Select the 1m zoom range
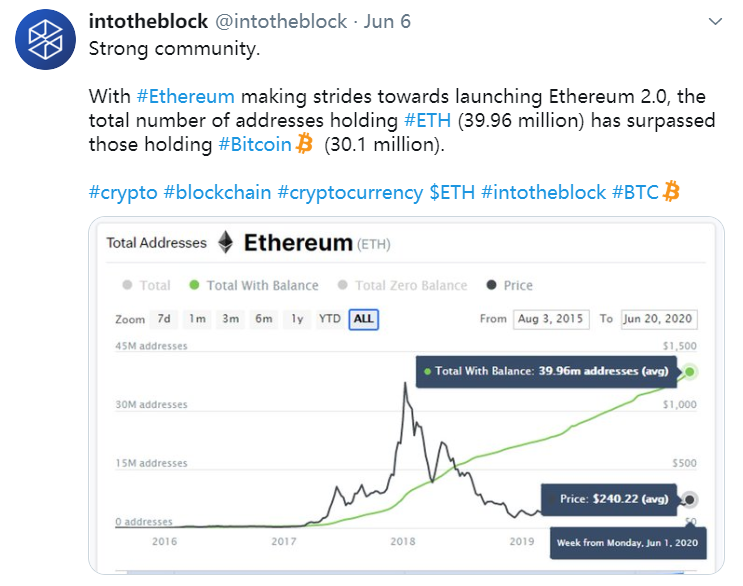The height and width of the screenshot is (586, 743). pyautogui.click(x=197, y=319)
